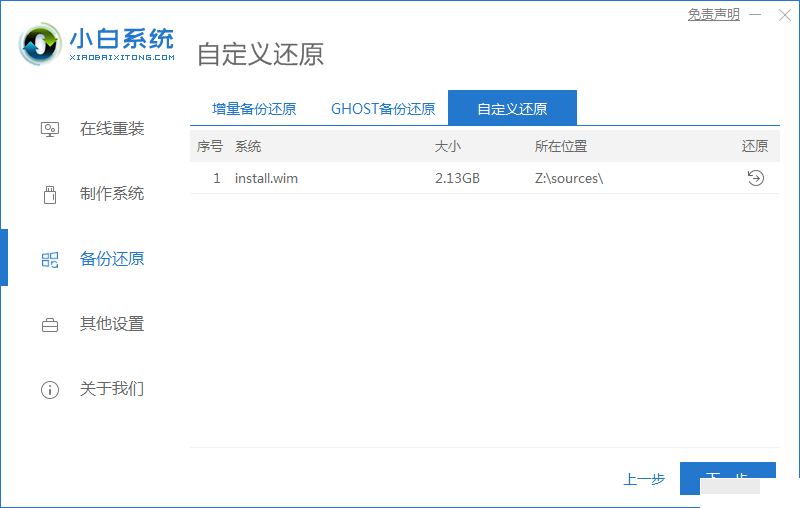
Task: Click the 所在位置 column header
Action: point(561,146)
